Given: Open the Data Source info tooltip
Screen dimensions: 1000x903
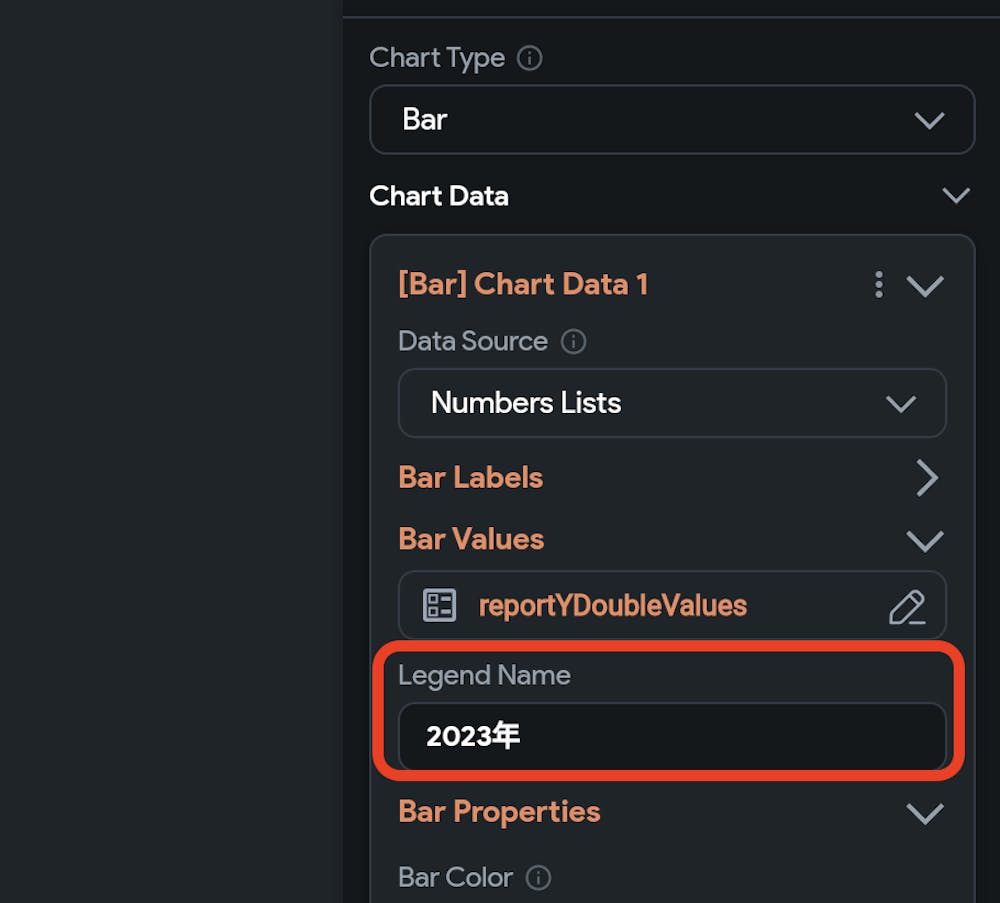Looking at the screenshot, I should (572, 341).
